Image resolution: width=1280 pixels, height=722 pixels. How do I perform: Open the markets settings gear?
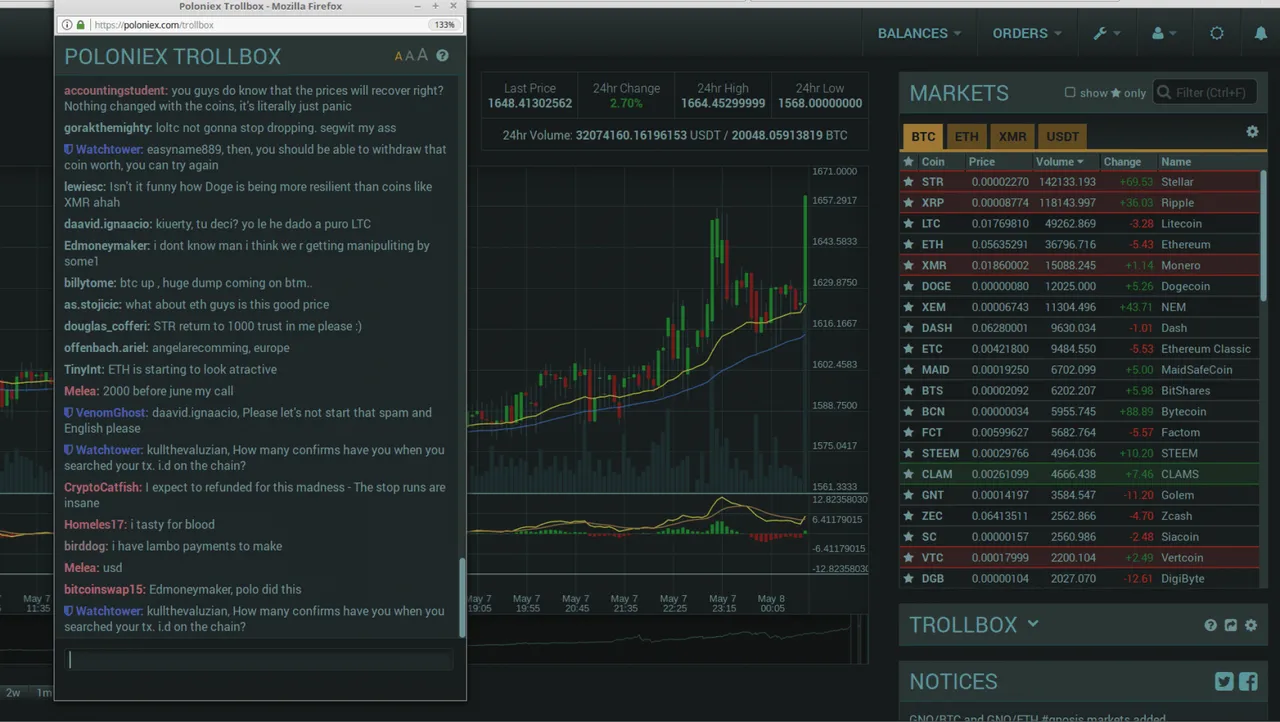1252,132
